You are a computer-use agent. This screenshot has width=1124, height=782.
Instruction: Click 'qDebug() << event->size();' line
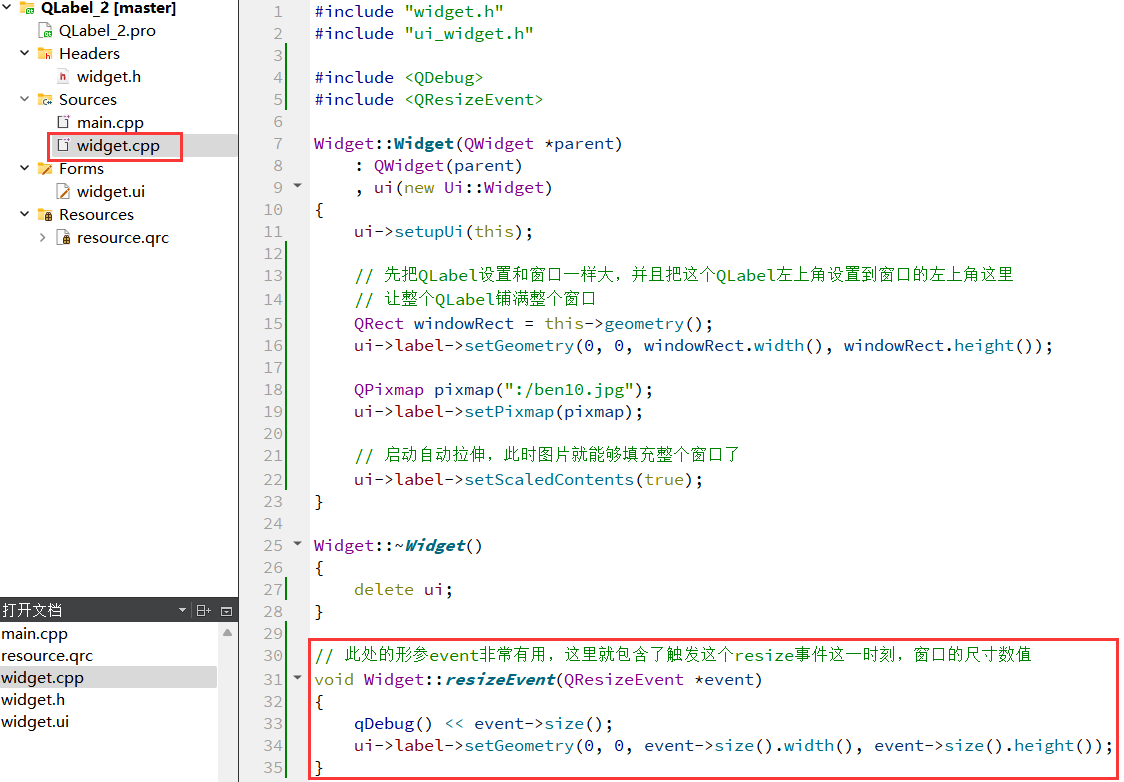pos(483,724)
